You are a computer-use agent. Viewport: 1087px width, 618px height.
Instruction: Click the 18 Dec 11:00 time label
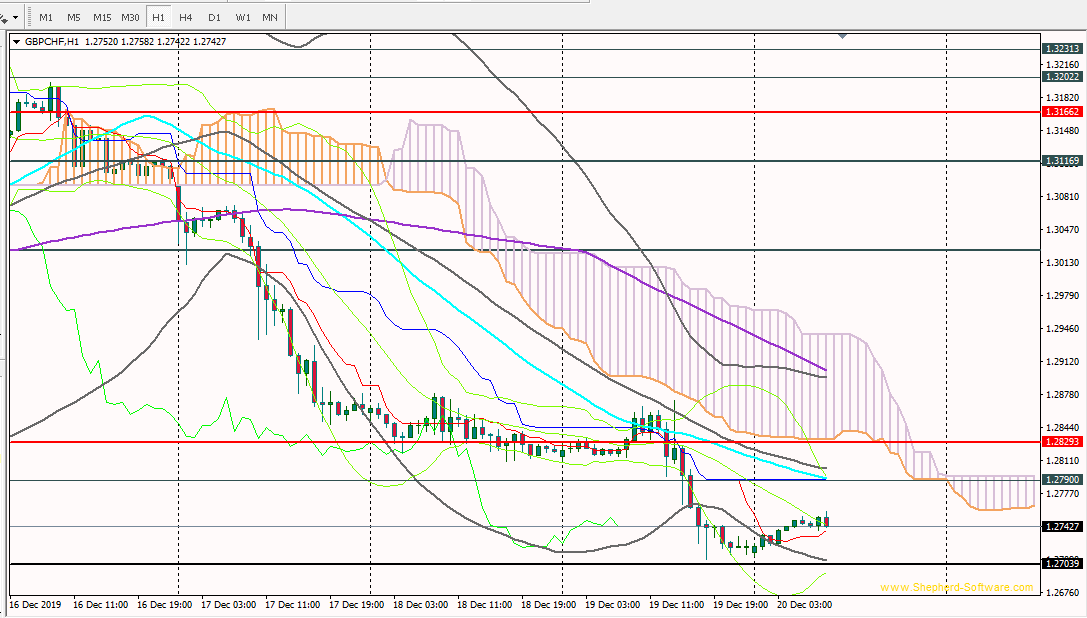coord(485,605)
